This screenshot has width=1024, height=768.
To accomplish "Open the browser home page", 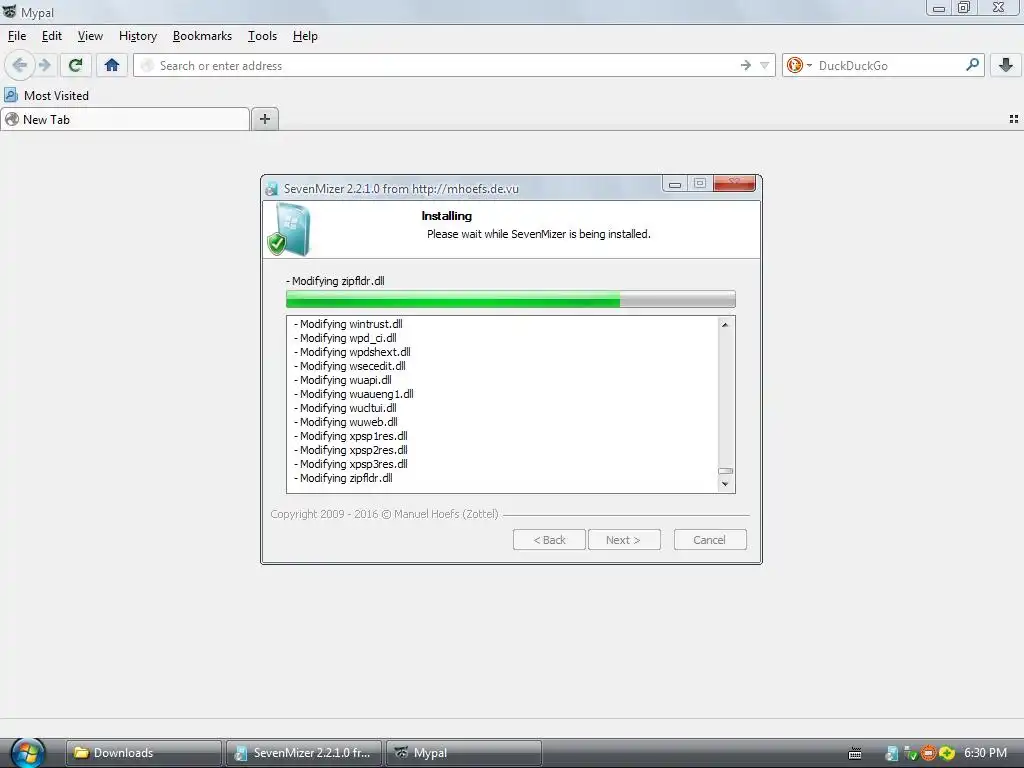I will tap(112, 65).
